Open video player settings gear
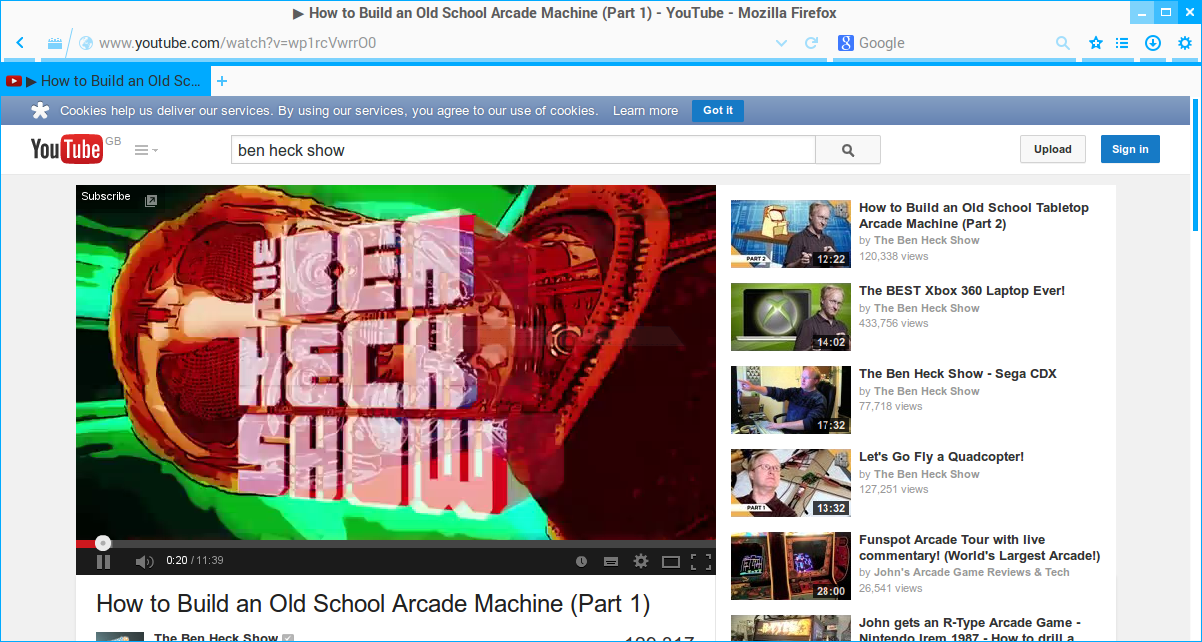The width and height of the screenshot is (1202, 642). [x=641, y=561]
